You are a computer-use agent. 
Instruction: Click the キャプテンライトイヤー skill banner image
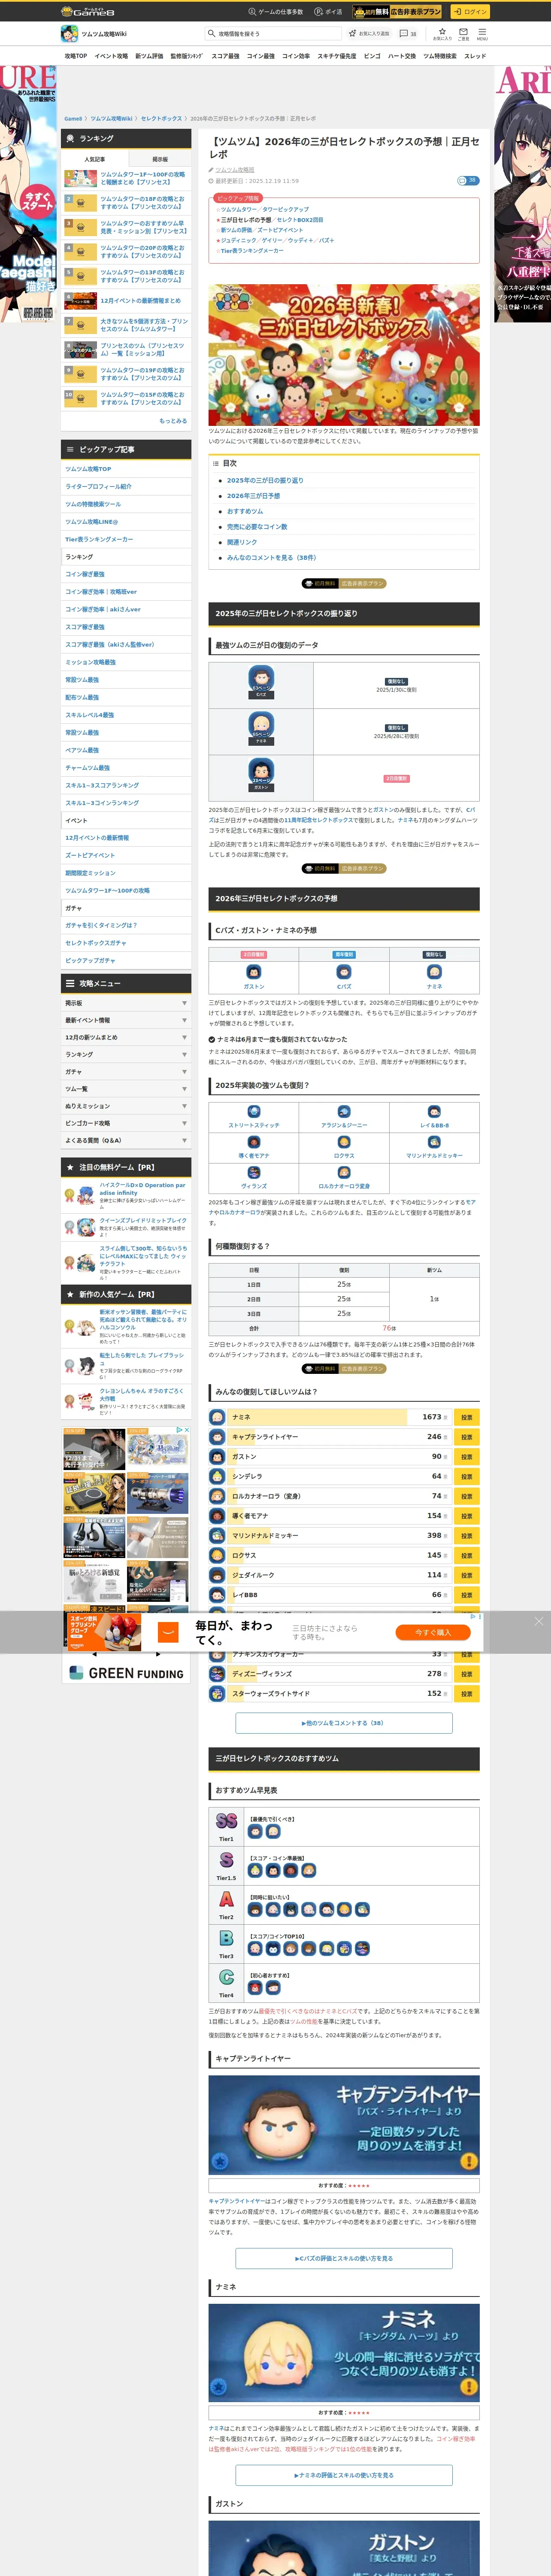pos(344,2125)
